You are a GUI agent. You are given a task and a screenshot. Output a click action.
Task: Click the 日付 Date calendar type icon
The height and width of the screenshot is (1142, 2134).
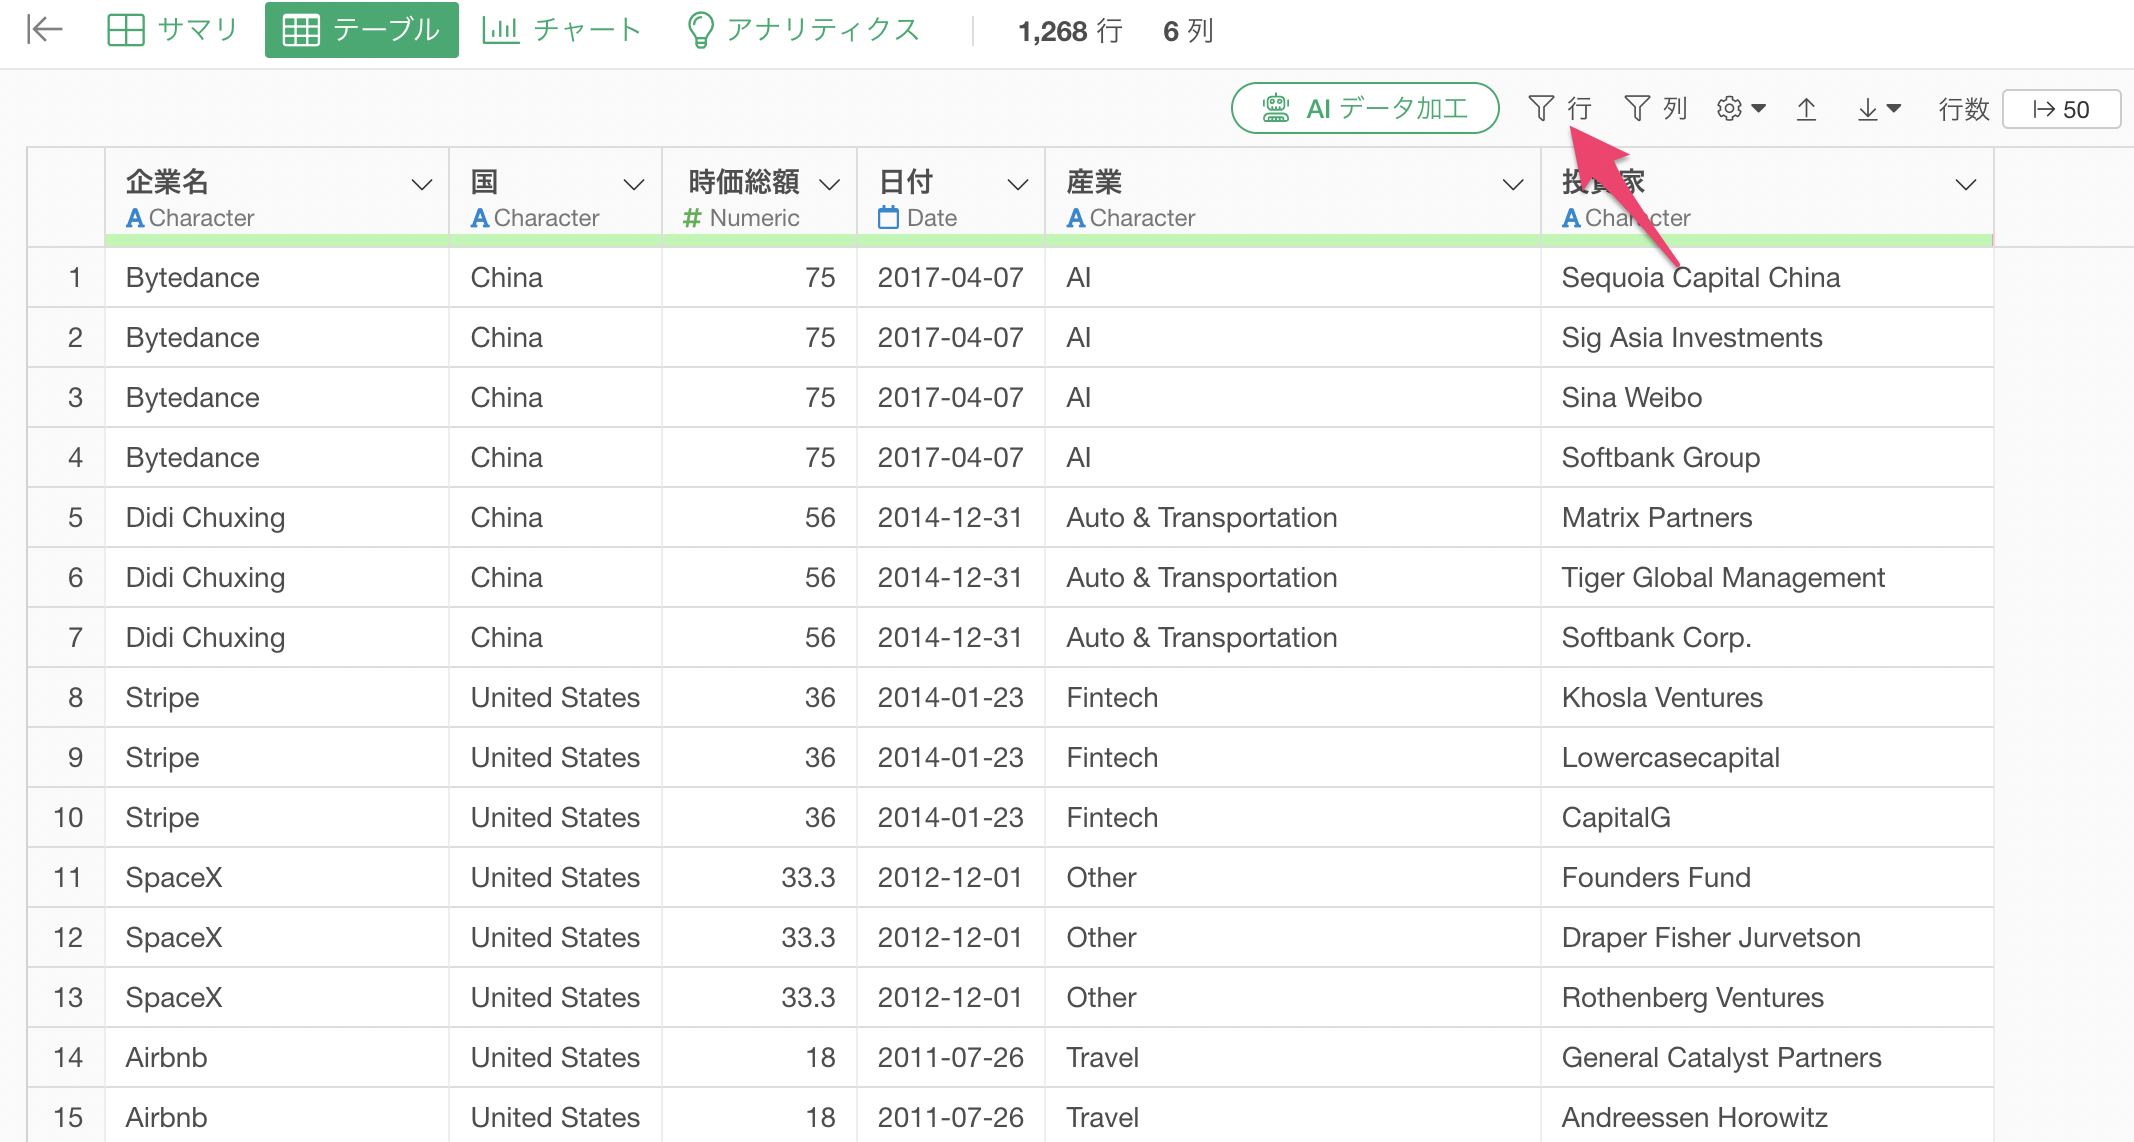pos(888,217)
